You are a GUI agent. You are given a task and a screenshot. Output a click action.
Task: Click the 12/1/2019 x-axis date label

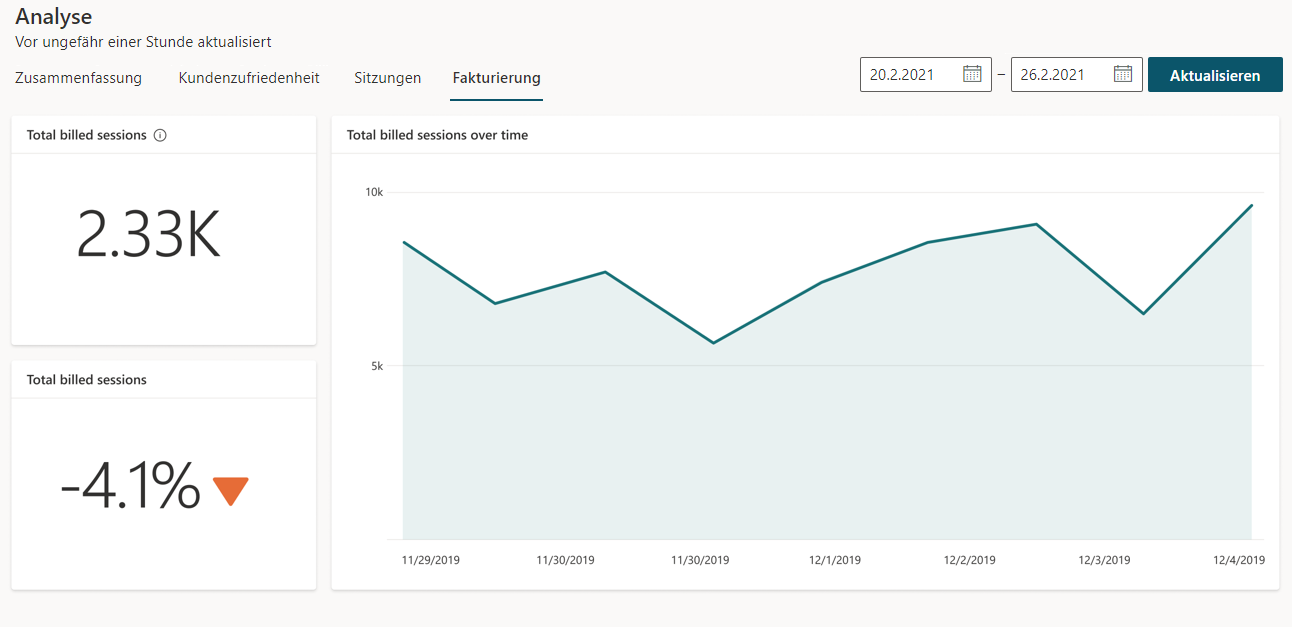pos(834,560)
